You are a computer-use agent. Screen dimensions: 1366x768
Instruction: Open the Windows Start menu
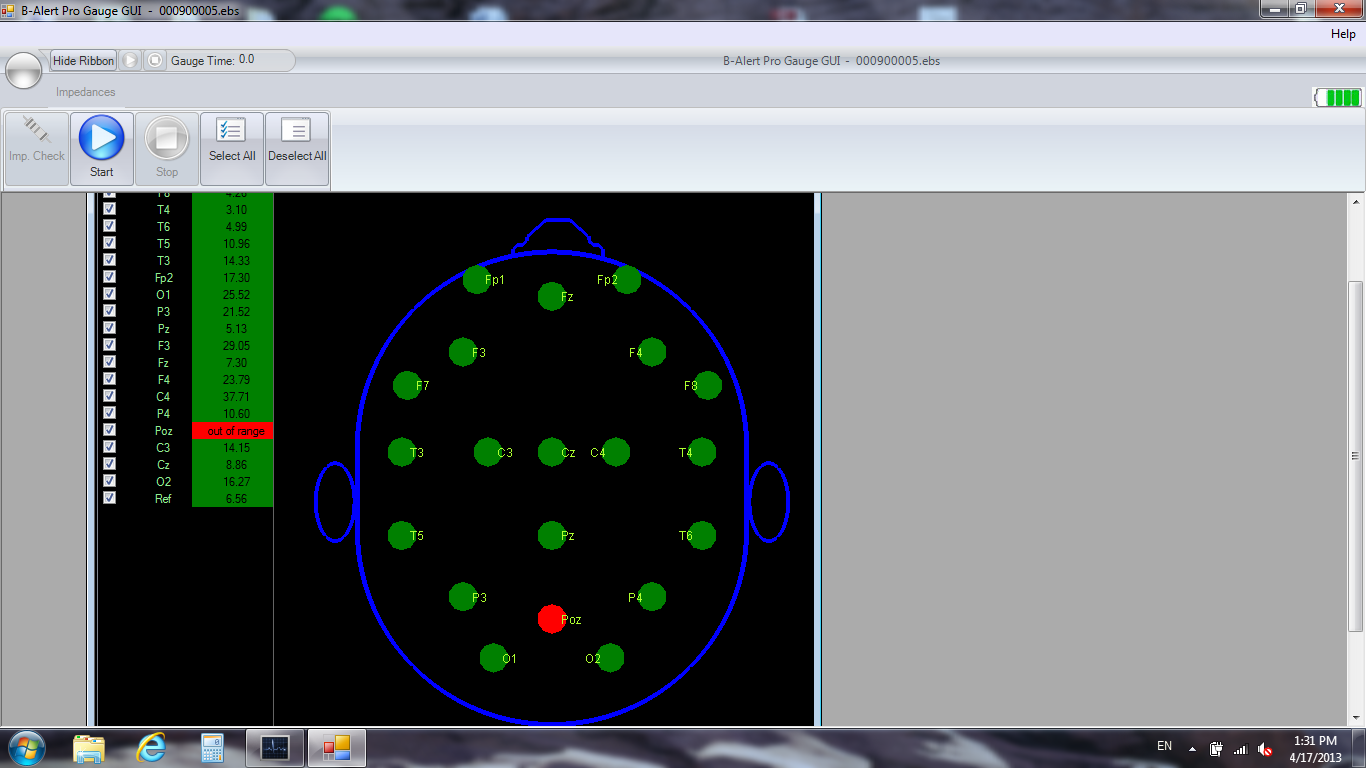(x=26, y=747)
